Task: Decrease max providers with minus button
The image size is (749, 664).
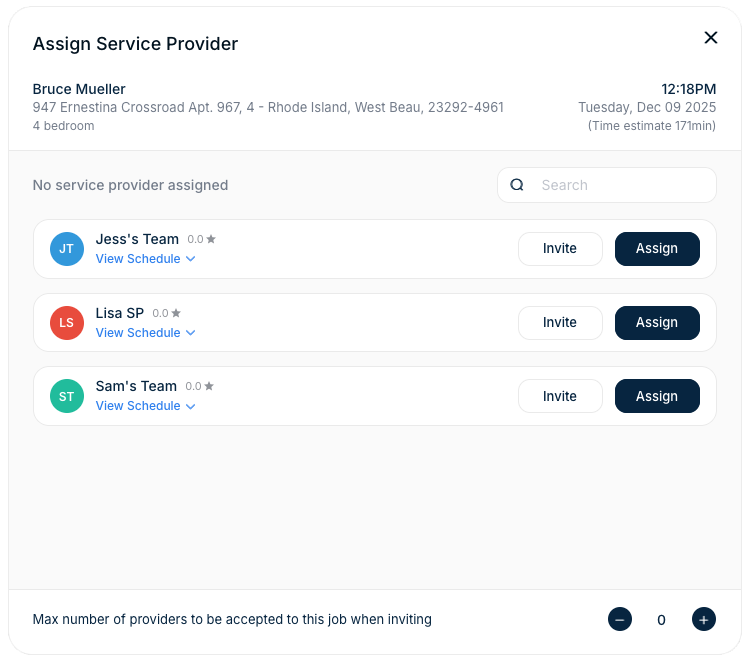Action: pos(620,620)
